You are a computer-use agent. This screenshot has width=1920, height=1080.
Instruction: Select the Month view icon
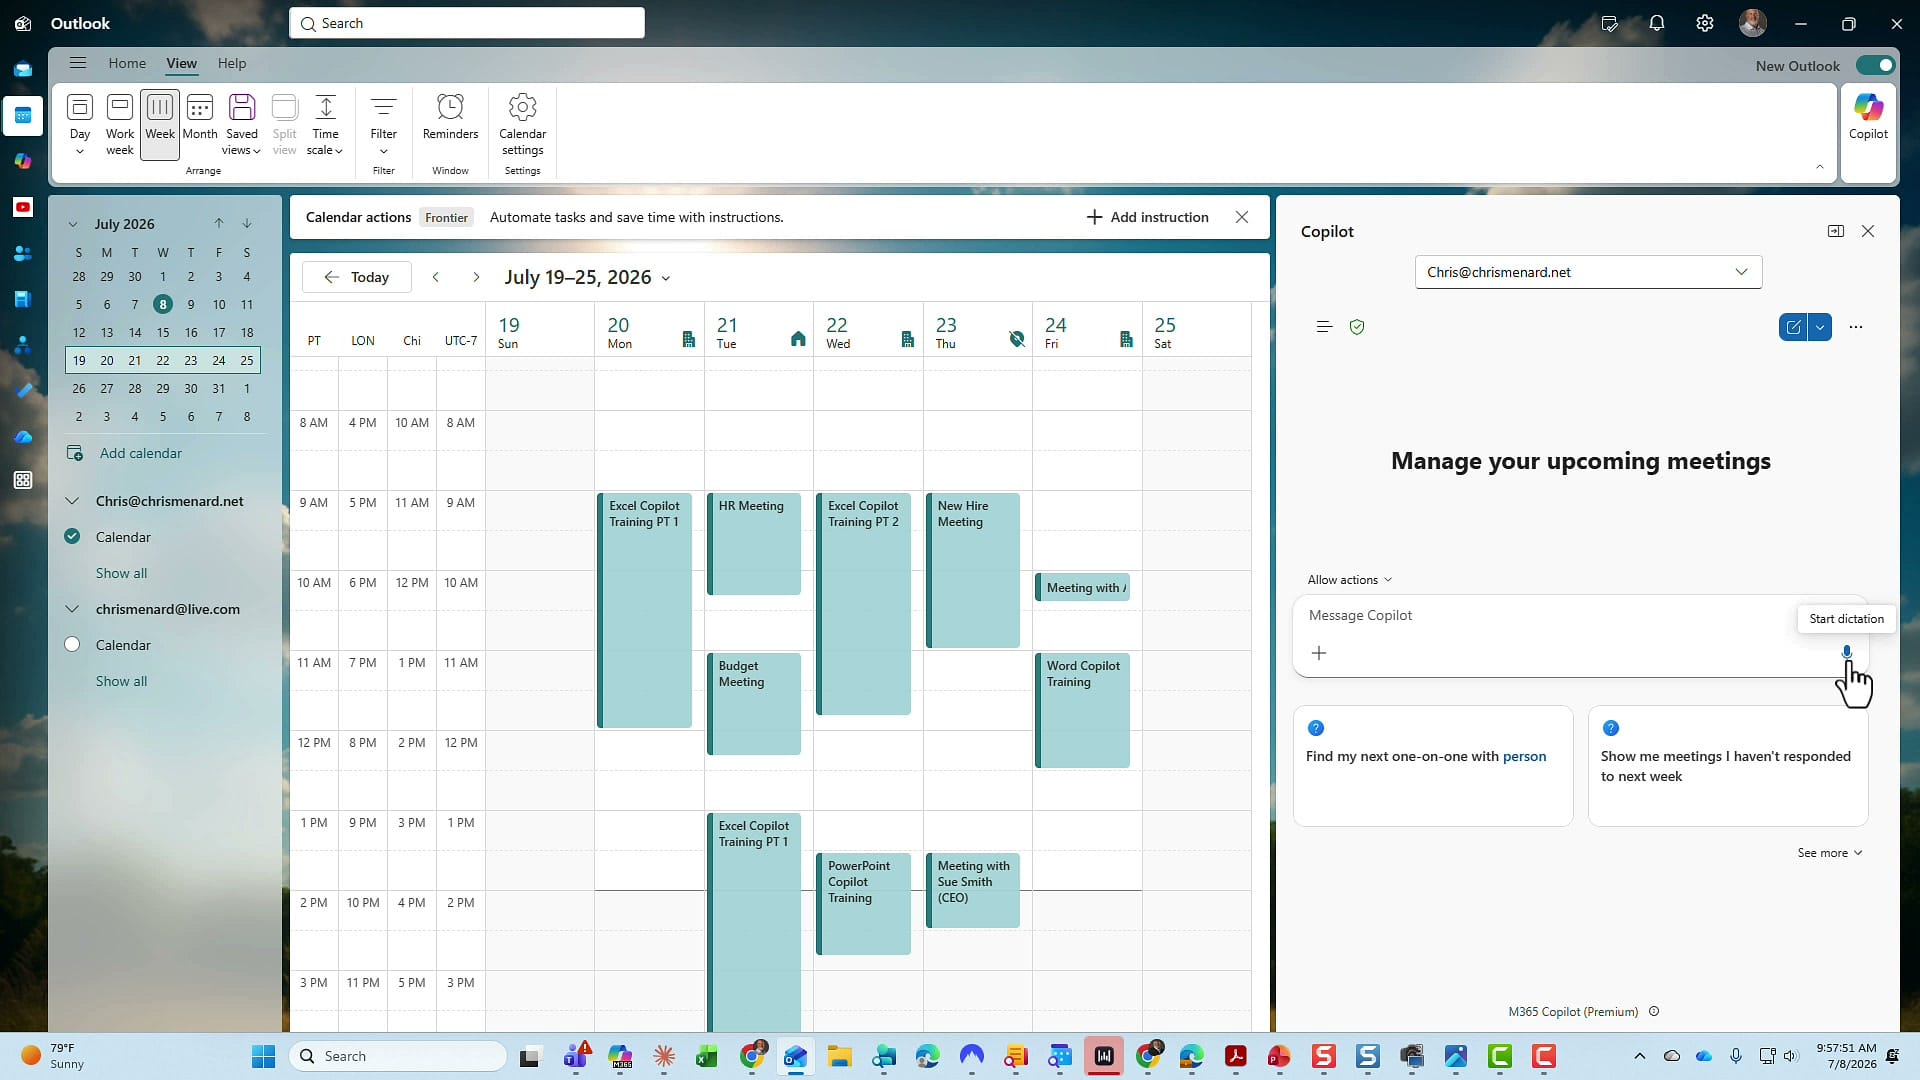[x=200, y=116]
